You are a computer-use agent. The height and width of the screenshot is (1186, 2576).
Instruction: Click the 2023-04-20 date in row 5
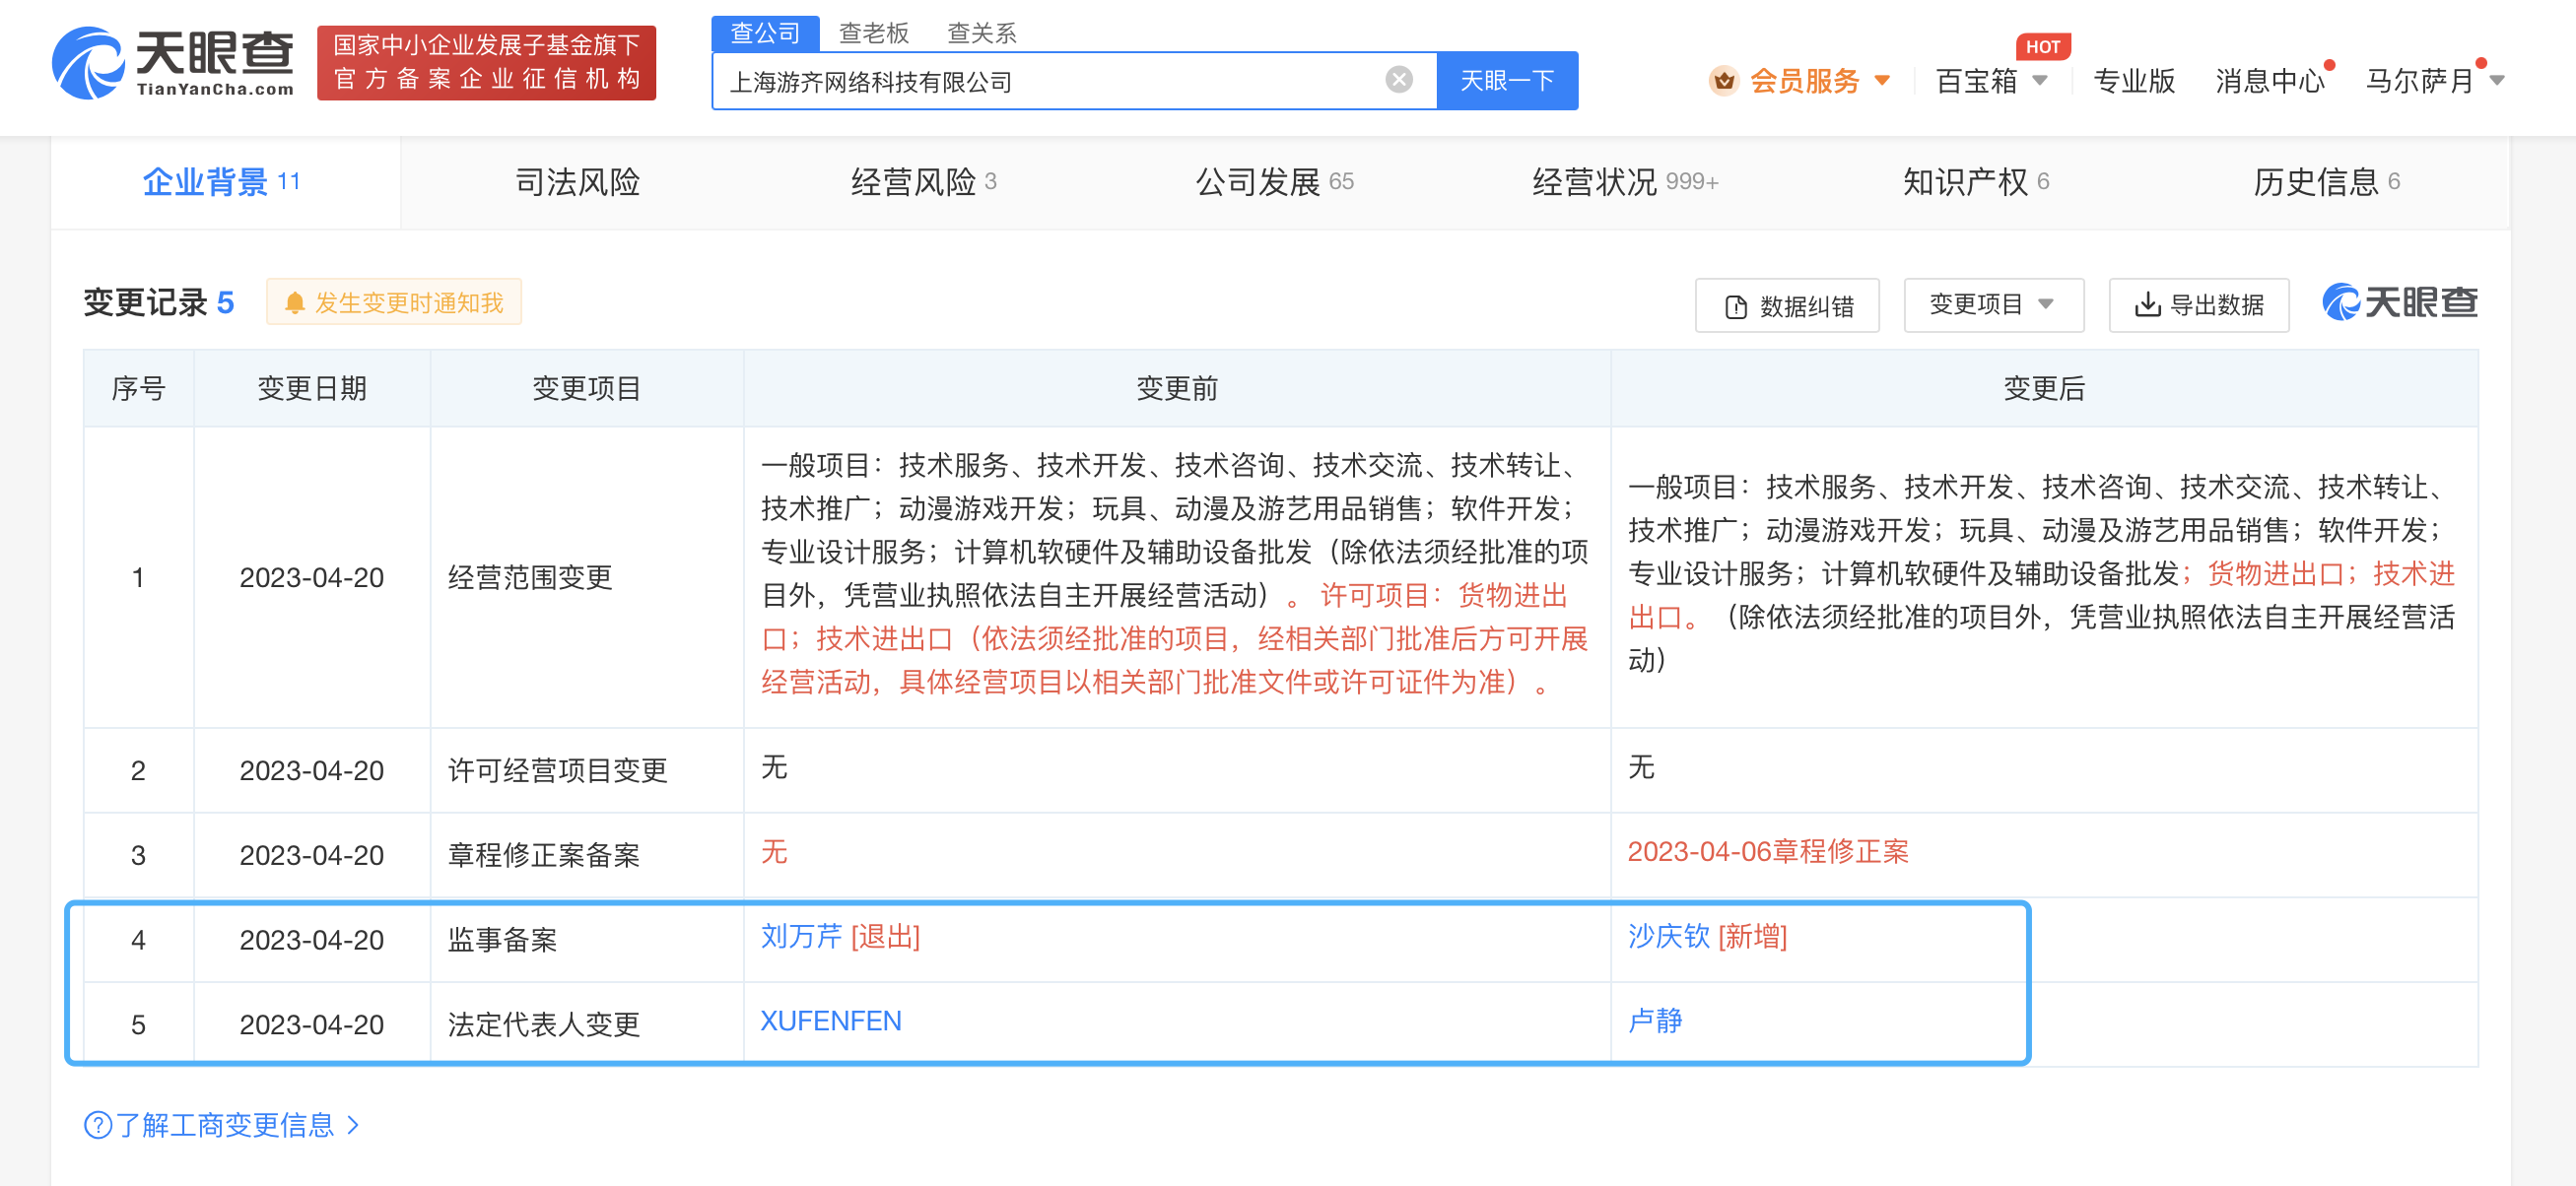[x=312, y=1024]
